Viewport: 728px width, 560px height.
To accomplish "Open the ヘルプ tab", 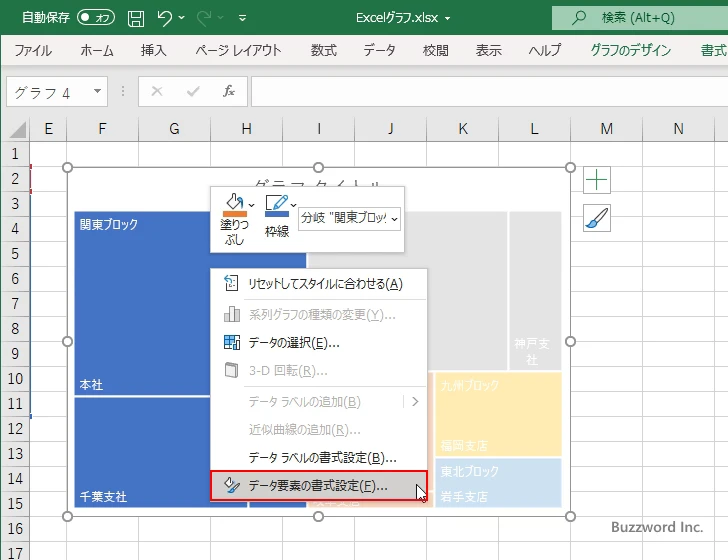I will click(545, 50).
